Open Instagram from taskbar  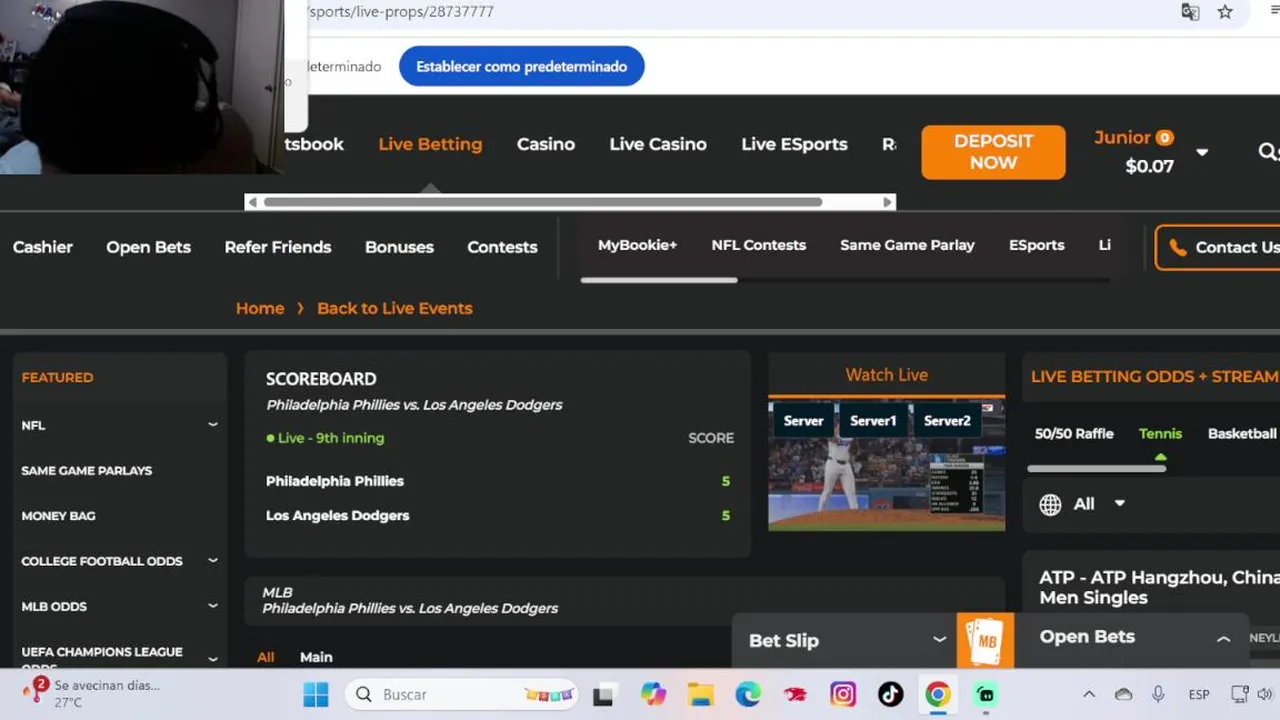[843, 694]
